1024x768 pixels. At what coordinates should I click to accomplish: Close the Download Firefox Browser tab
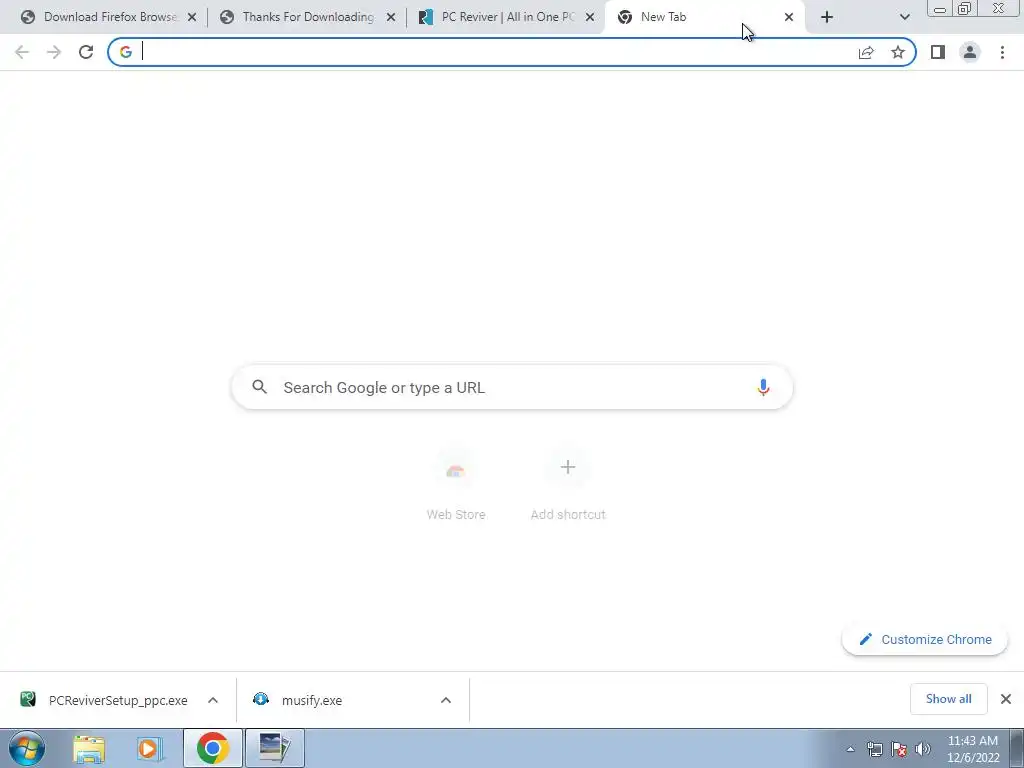click(x=192, y=18)
